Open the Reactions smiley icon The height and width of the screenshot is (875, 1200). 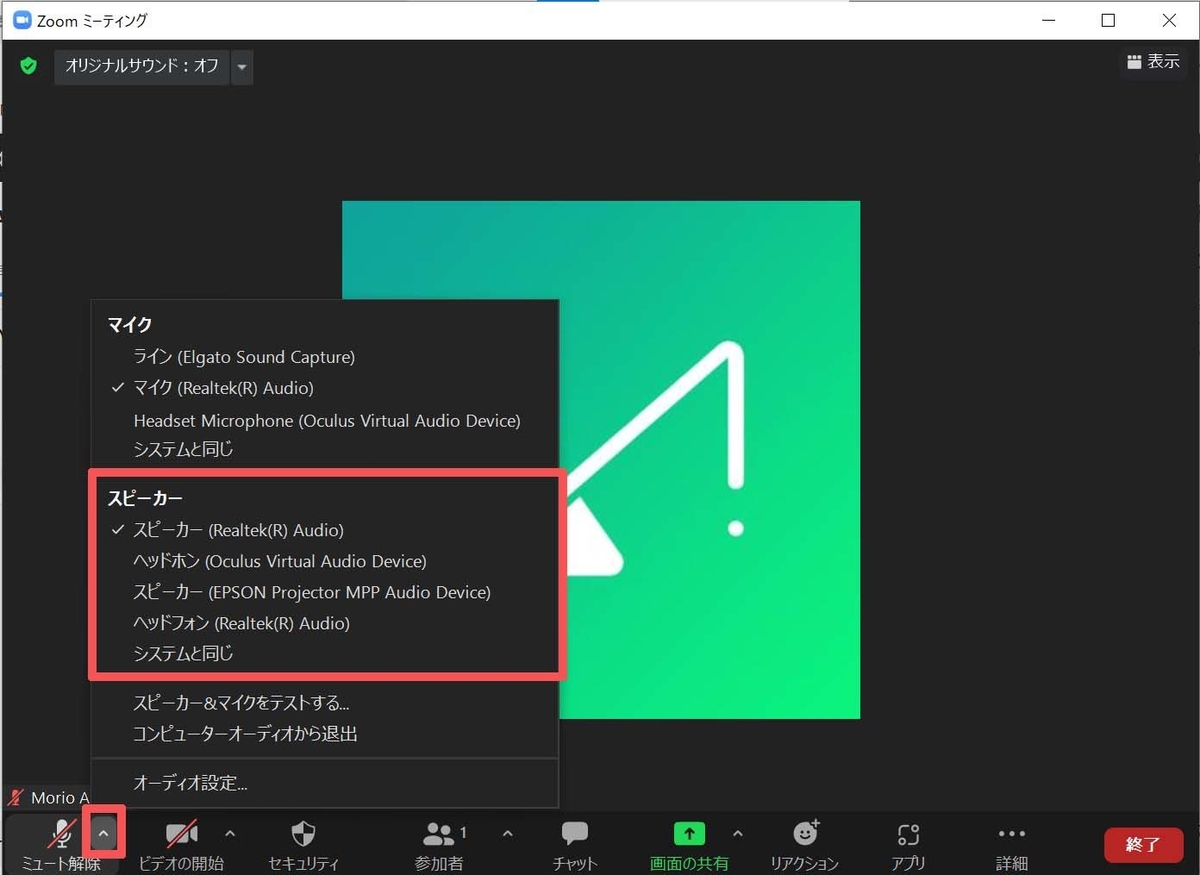coord(806,832)
